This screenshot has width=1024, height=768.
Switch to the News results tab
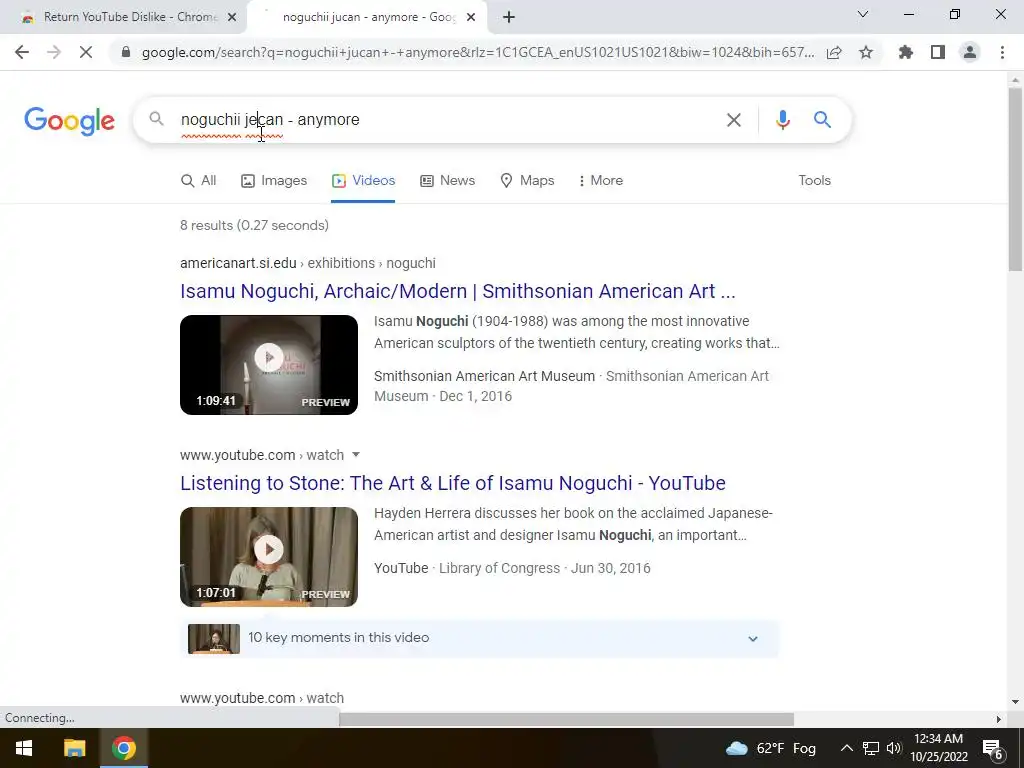tap(447, 180)
